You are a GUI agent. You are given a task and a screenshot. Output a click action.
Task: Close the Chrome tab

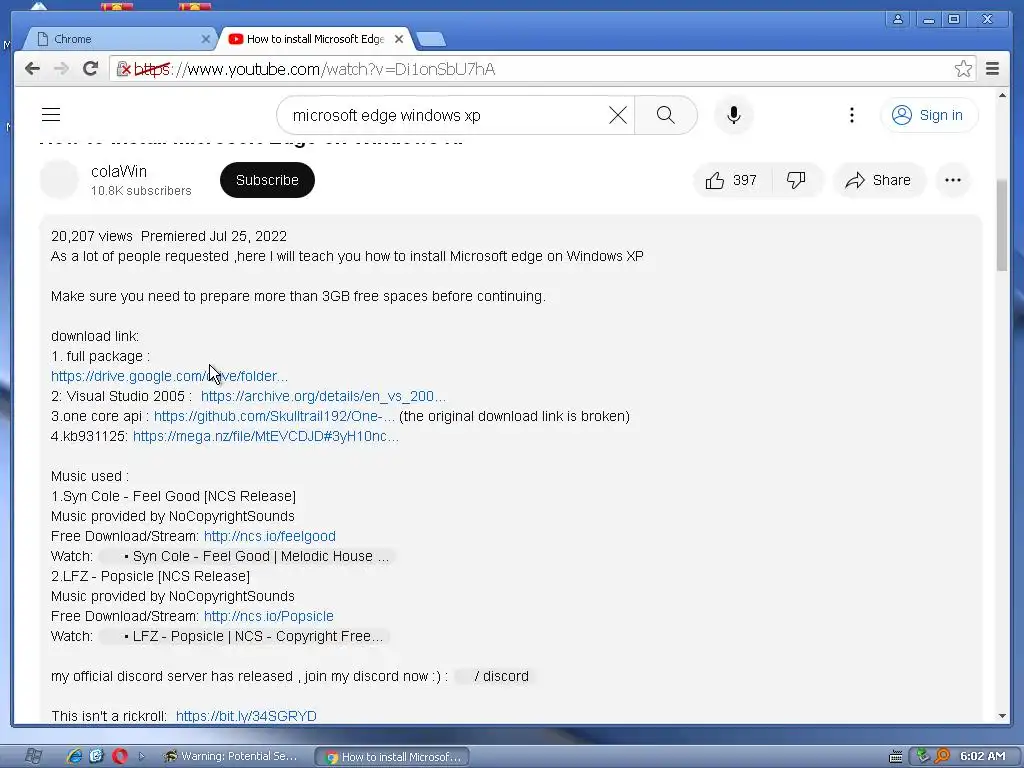pyautogui.click(x=205, y=39)
